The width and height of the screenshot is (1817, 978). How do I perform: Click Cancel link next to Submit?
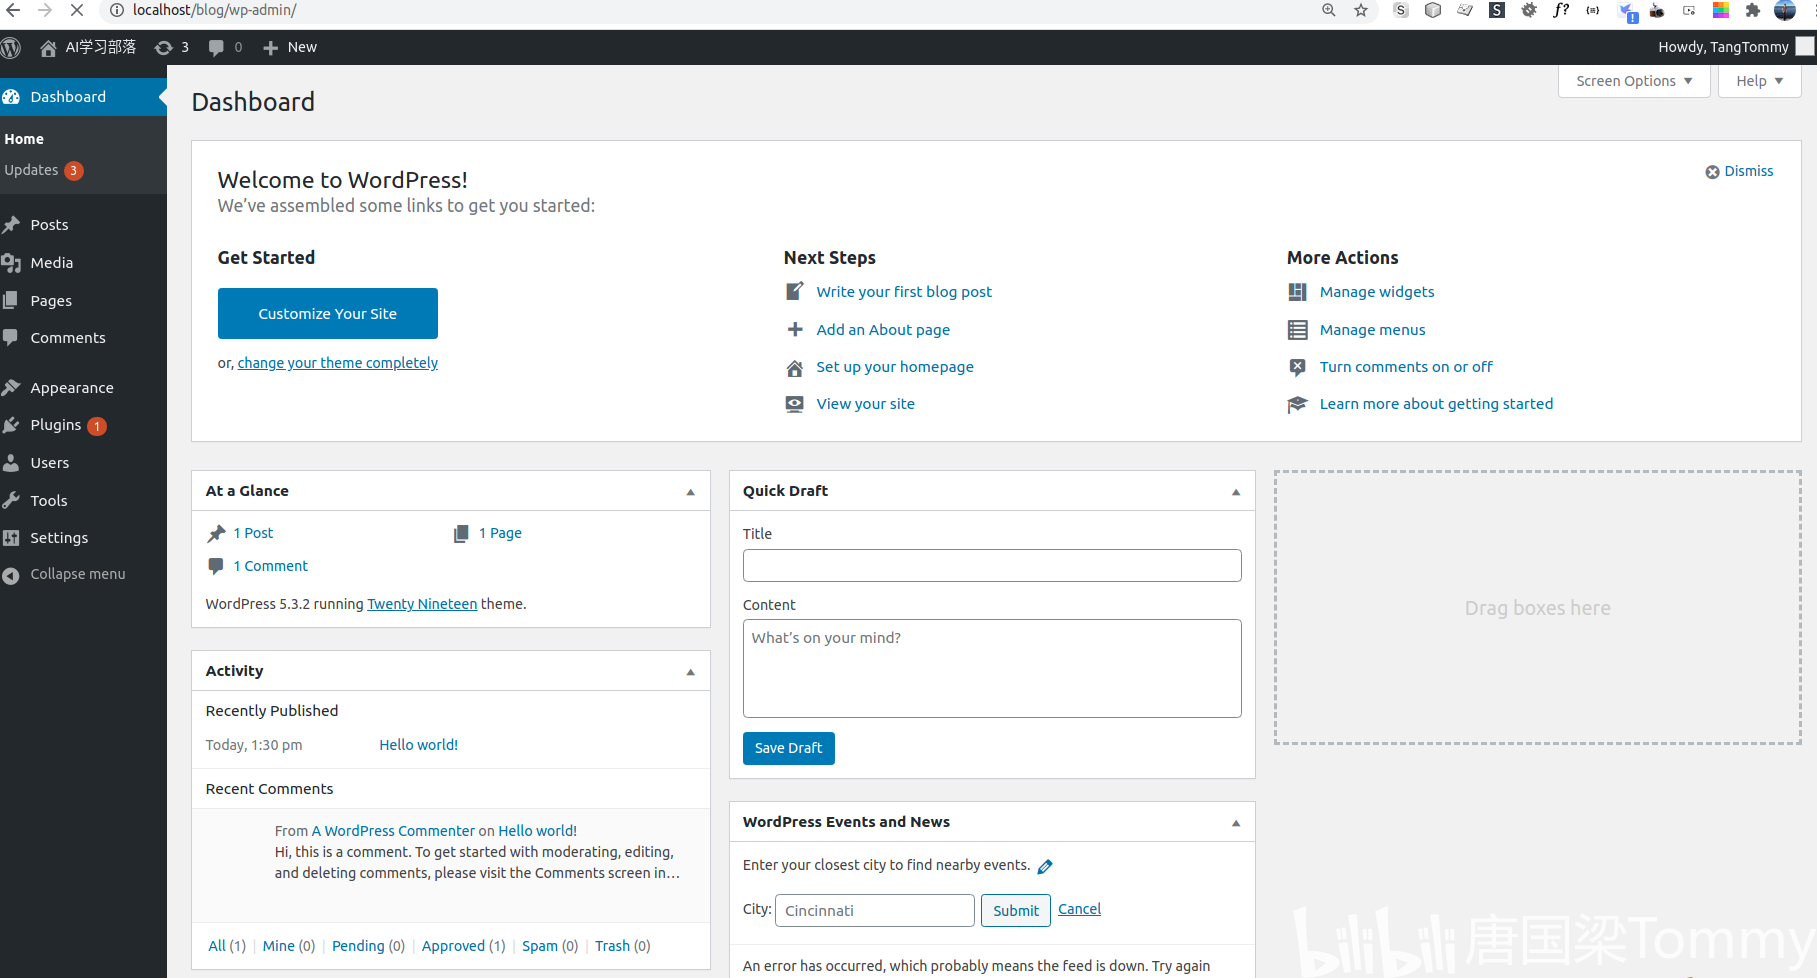tap(1079, 909)
